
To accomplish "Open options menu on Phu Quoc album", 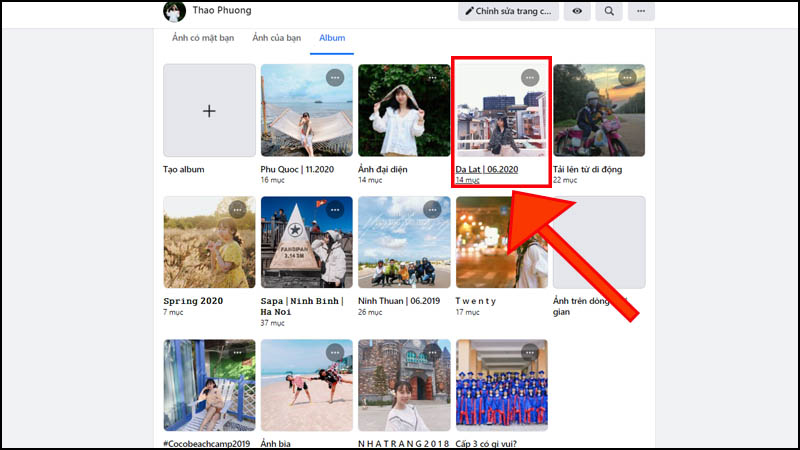I will (335, 78).
